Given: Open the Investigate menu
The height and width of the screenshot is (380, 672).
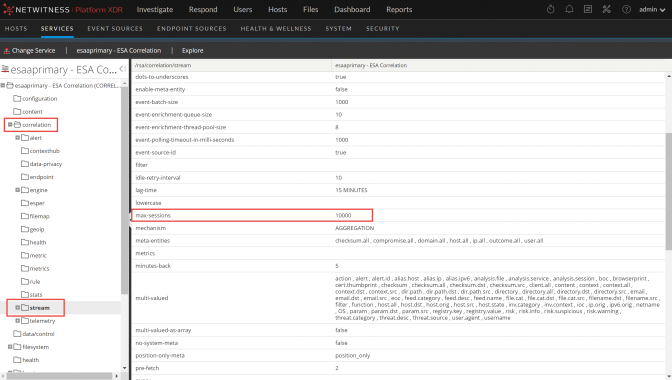Looking at the screenshot, I should click(x=155, y=9).
